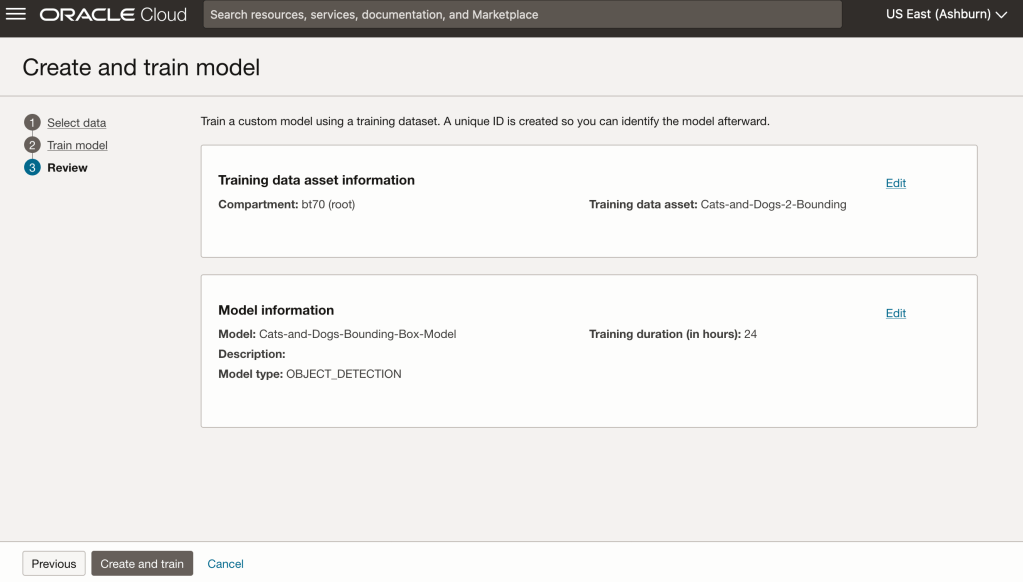
Task: Click the Cats-and-Dogs-2-Bounding data asset name
Action: click(773, 205)
